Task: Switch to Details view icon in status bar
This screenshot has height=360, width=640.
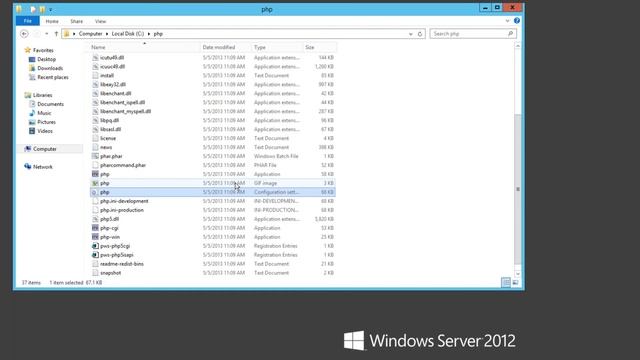Action: tap(506, 282)
